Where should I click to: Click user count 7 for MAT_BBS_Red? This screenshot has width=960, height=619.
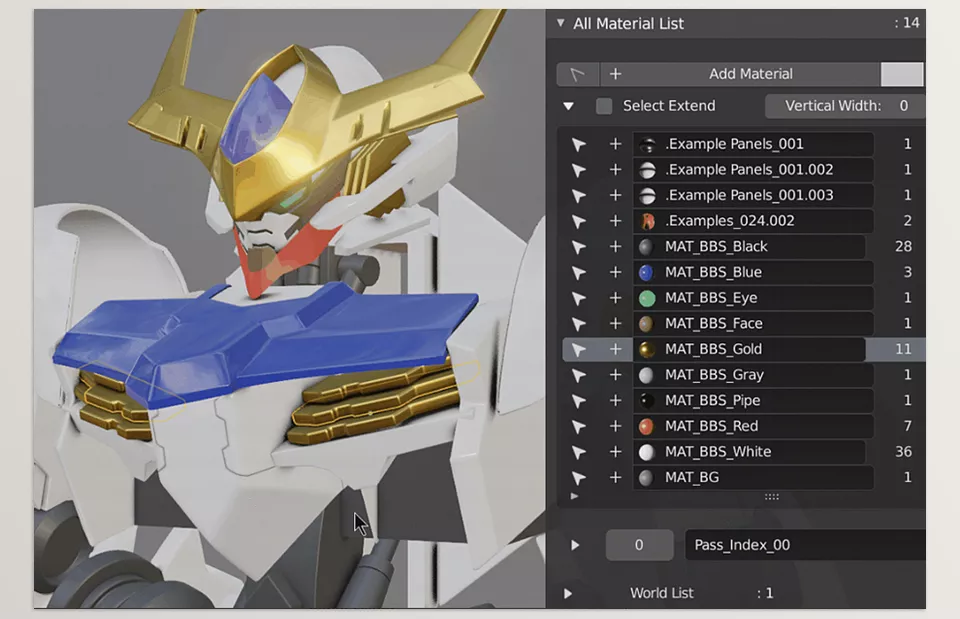pos(907,427)
